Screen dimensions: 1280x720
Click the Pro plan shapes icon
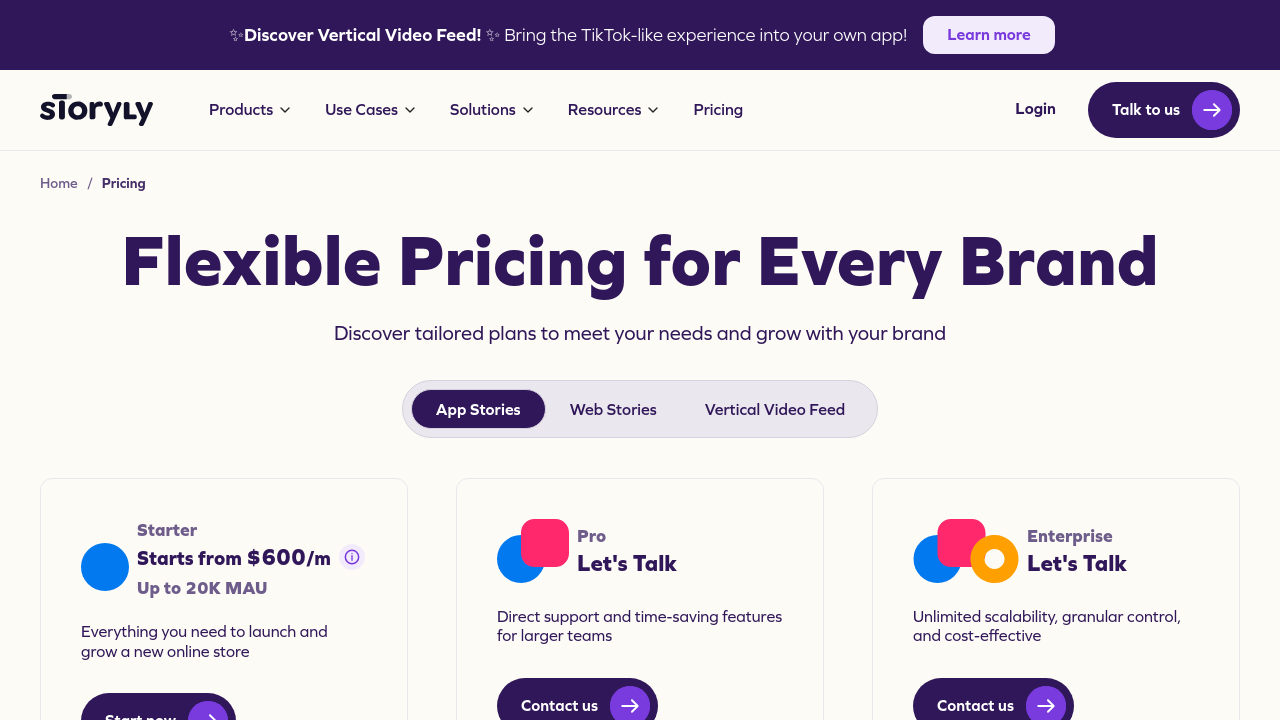(532, 551)
